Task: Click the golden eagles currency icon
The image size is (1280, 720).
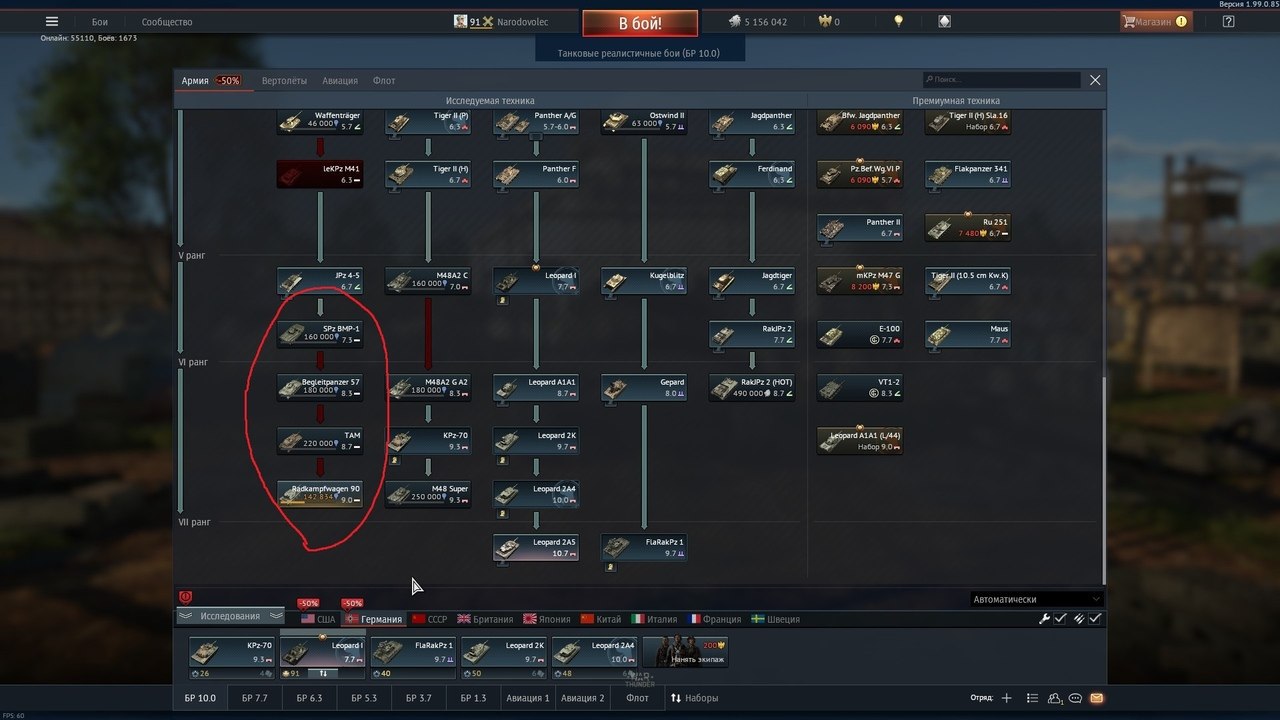Action: (825, 21)
